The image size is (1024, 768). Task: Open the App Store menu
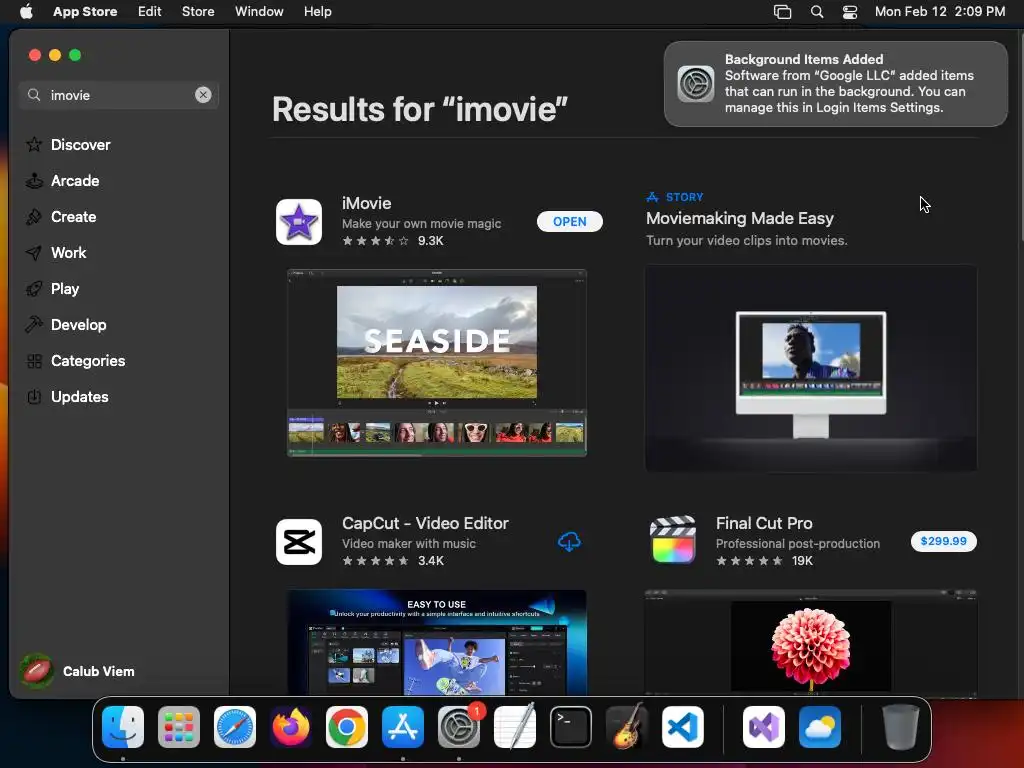(x=85, y=12)
